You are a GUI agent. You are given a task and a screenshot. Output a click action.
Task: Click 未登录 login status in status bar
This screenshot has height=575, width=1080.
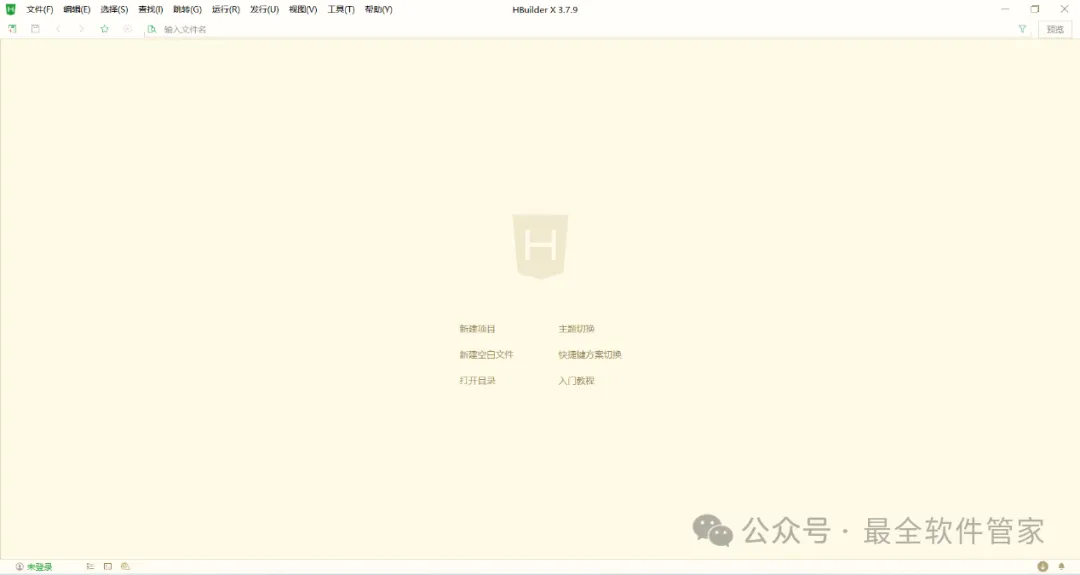pyautogui.click(x=34, y=567)
